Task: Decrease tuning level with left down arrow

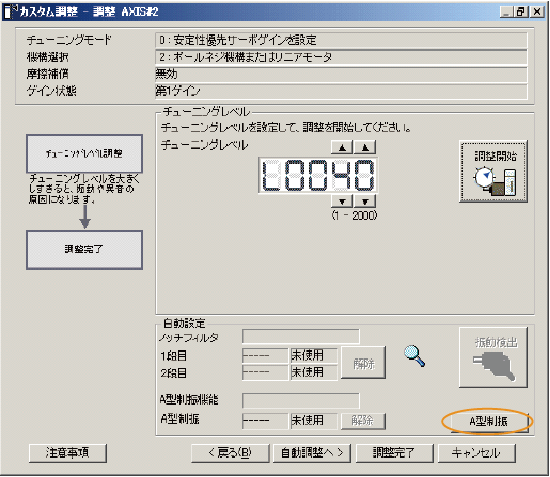Action: pyautogui.click(x=342, y=201)
